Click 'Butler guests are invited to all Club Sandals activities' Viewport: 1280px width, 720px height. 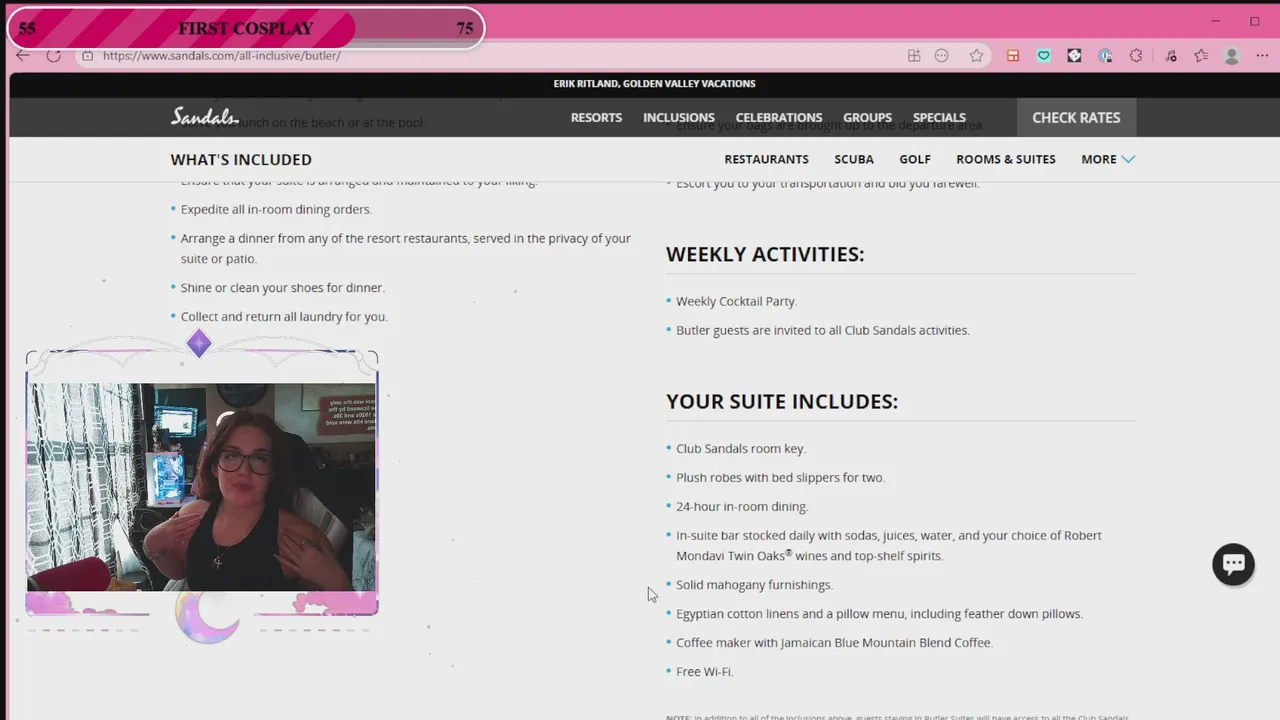pyautogui.click(x=822, y=330)
